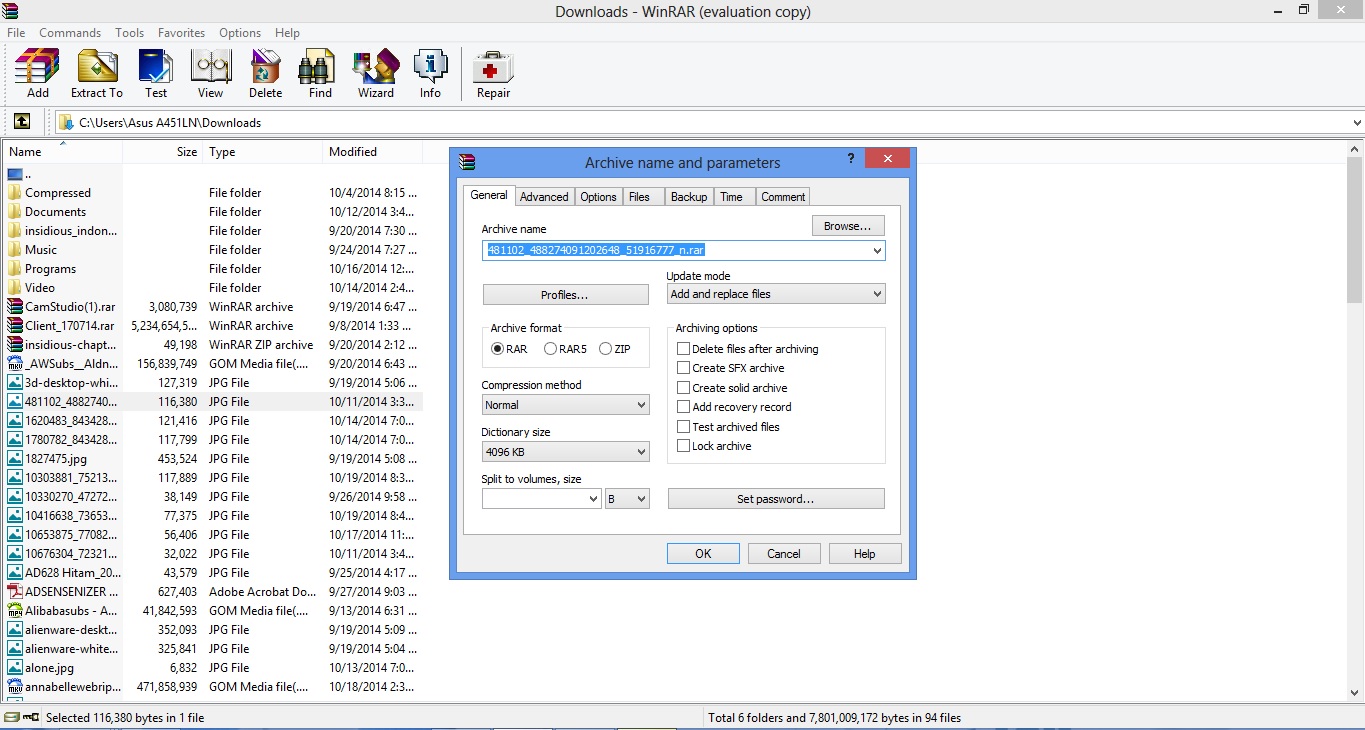Select the RAR archive format
Screen dimensions: 1365x730
[x=497, y=349]
